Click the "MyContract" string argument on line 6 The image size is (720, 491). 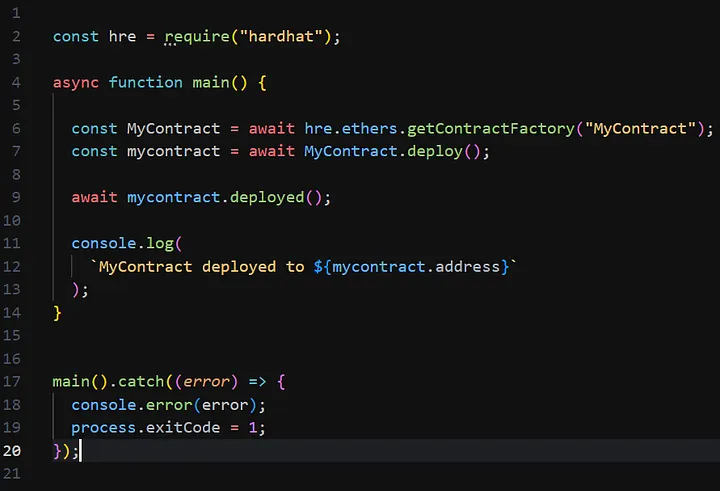click(x=640, y=128)
